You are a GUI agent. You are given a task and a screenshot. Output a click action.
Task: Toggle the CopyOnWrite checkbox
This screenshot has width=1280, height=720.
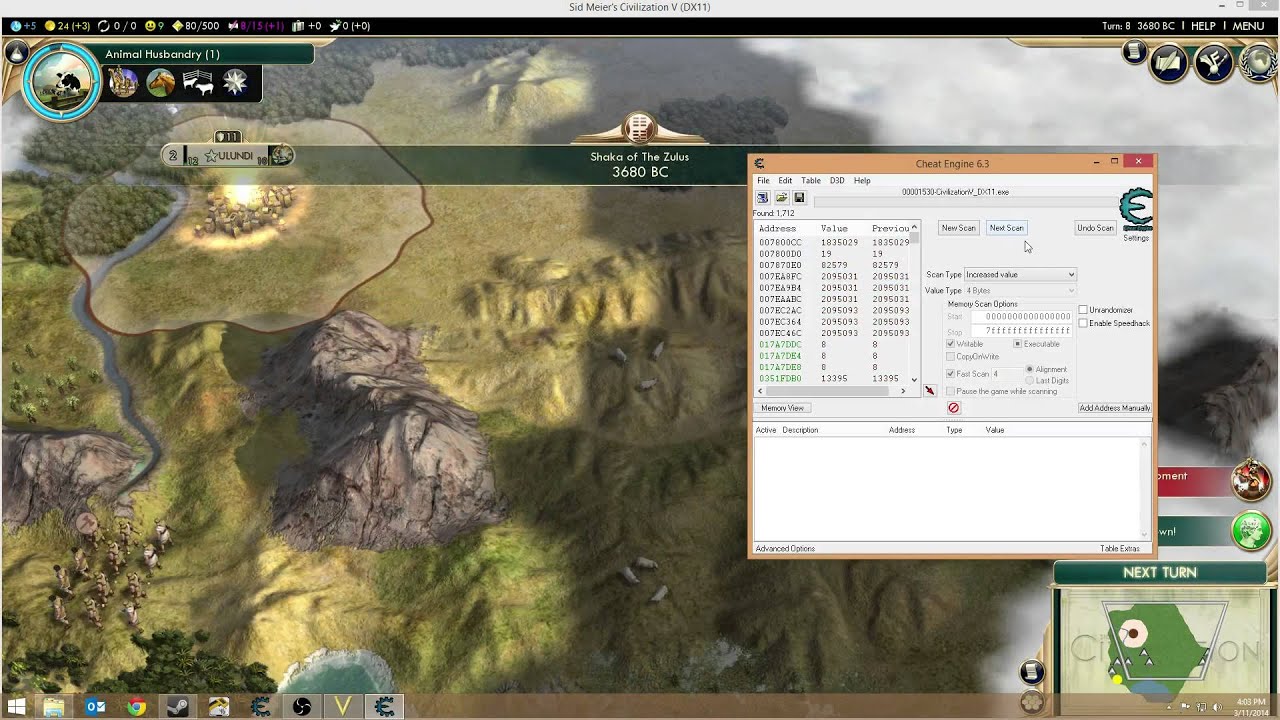coord(951,356)
